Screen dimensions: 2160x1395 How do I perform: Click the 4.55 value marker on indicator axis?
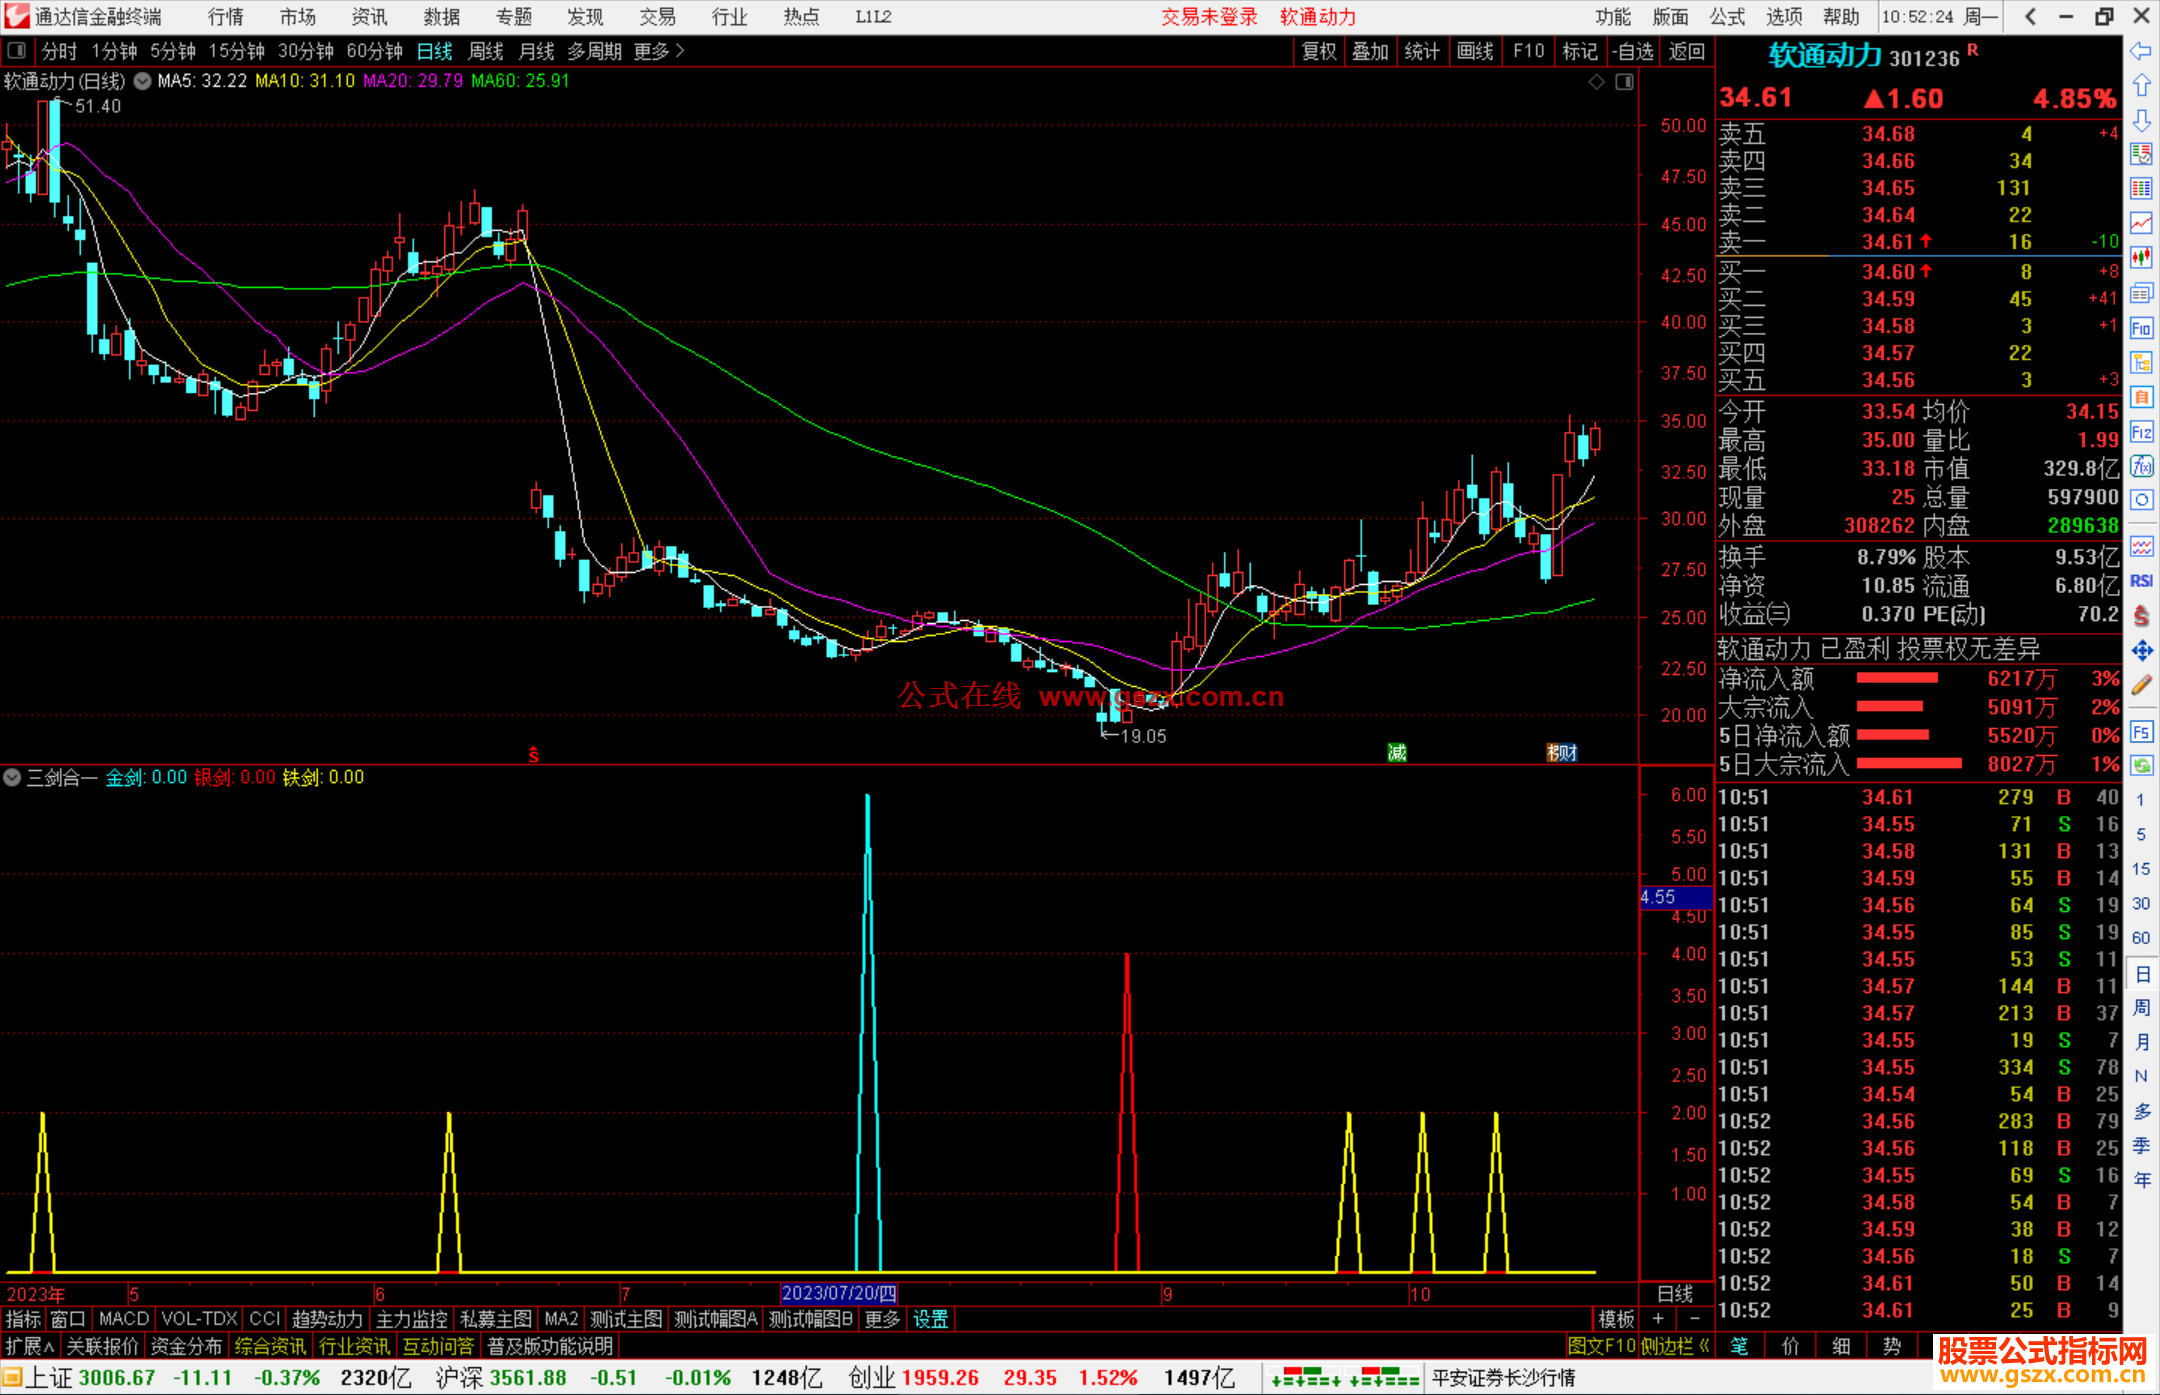pyautogui.click(x=1676, y=897)
